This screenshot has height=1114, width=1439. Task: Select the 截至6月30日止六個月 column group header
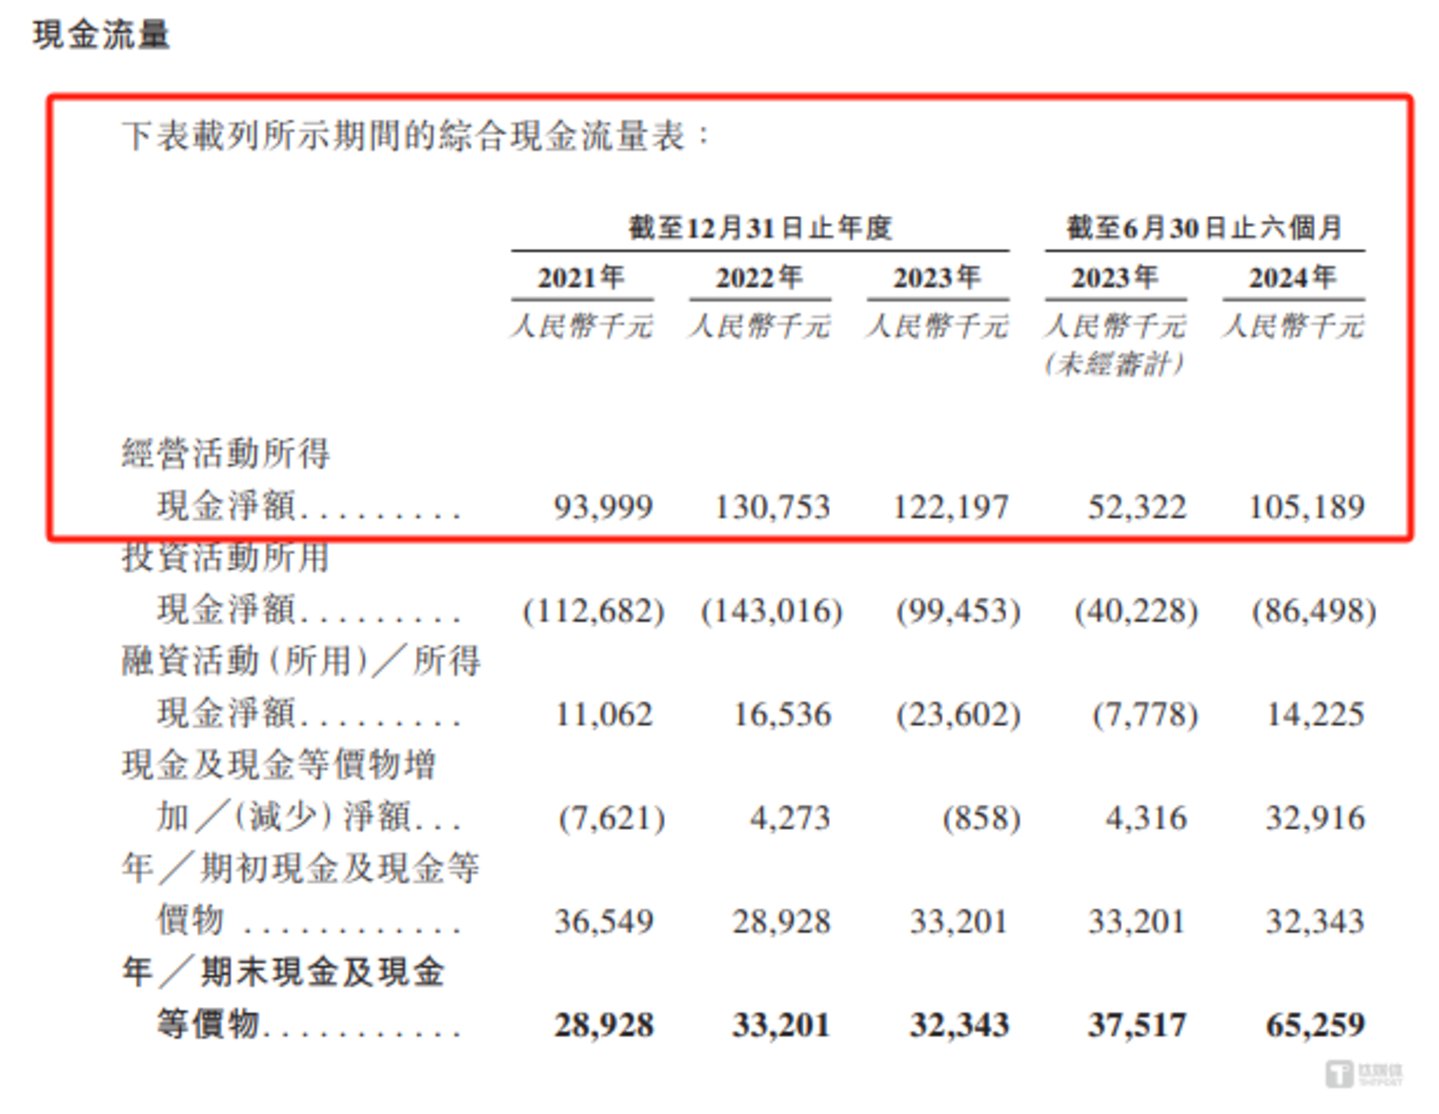pyautogui.click(x=1204, y=228)
